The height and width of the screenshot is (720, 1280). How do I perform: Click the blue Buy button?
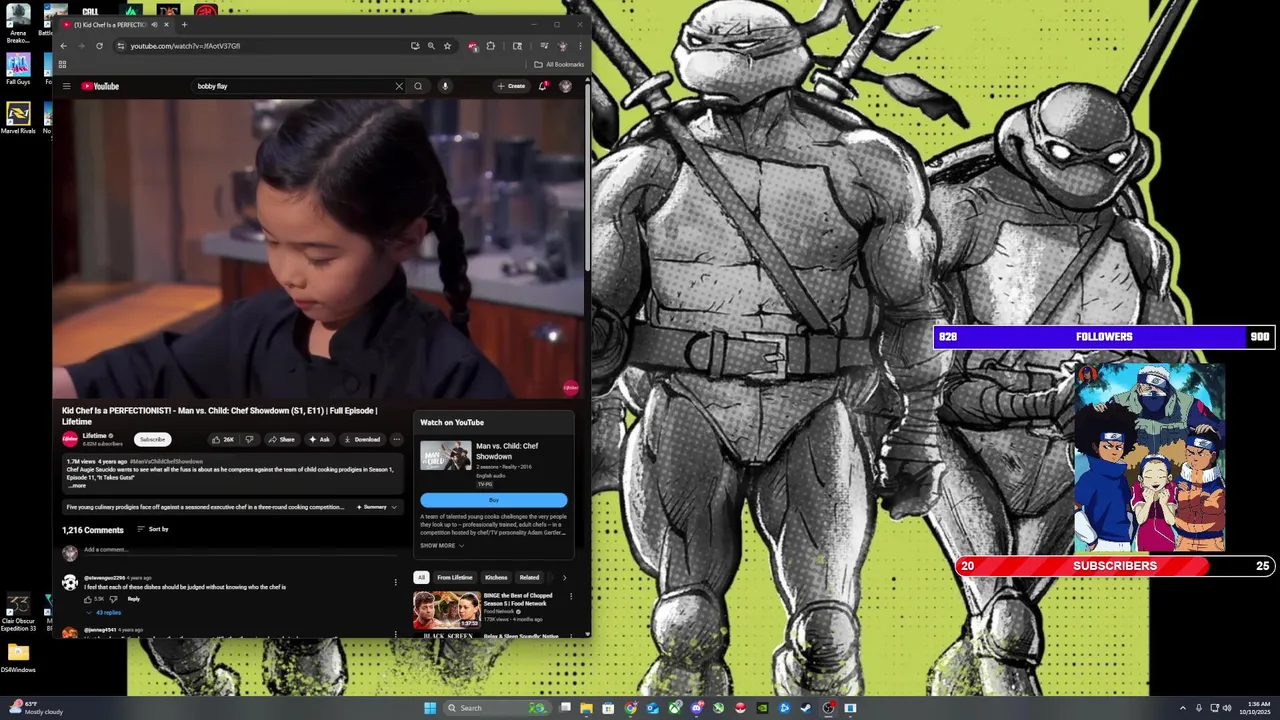point(493,500)
